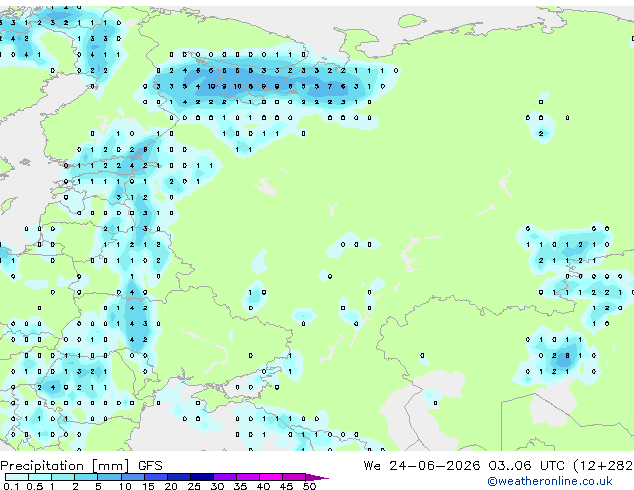
Task: Click the "We 24-06-2026 03..06 UTC" forecast time
Action: [464, 466]
